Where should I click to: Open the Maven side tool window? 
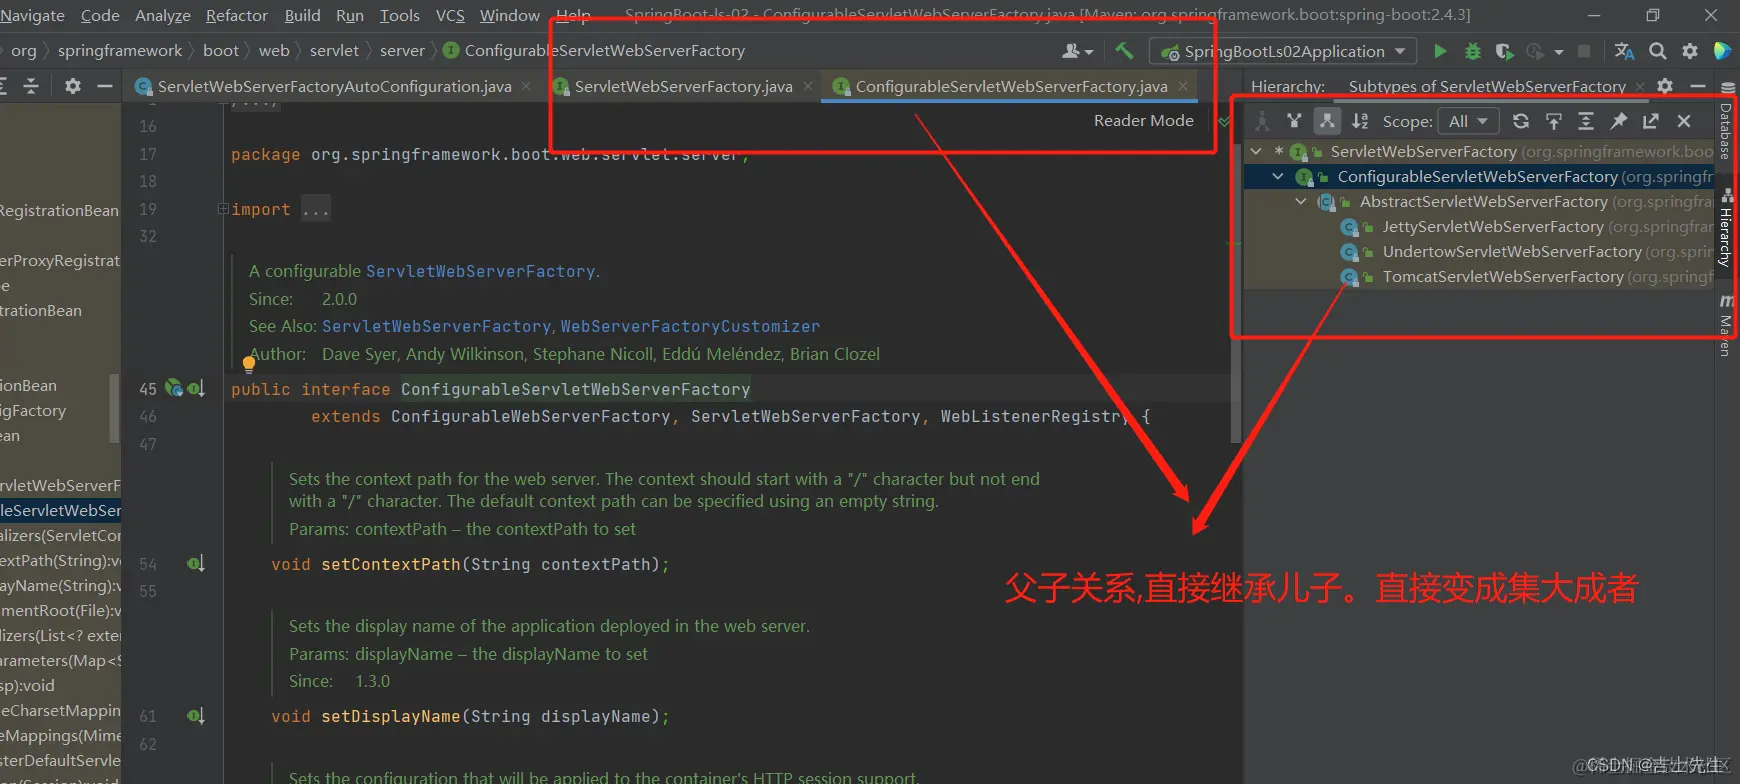1726,325
